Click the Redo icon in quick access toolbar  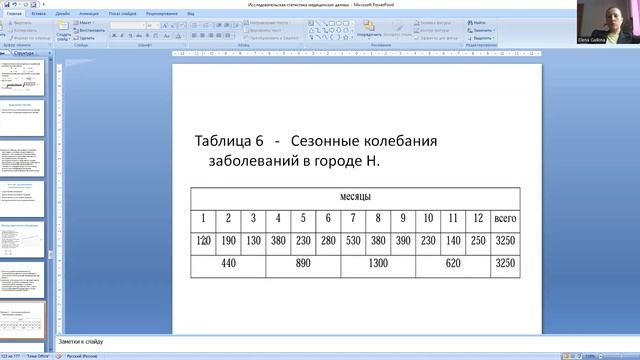coord(25,4)
